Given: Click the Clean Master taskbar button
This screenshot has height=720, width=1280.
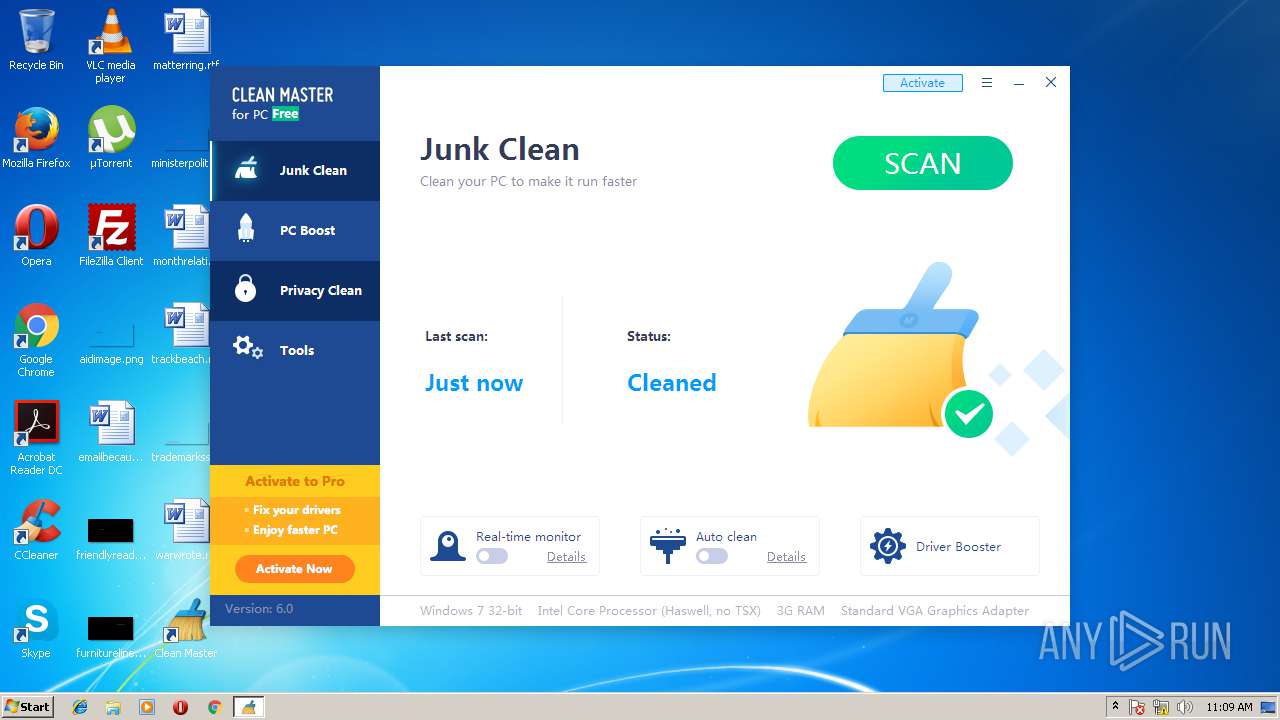Looking at the screenshot, I should click(248, 707).
